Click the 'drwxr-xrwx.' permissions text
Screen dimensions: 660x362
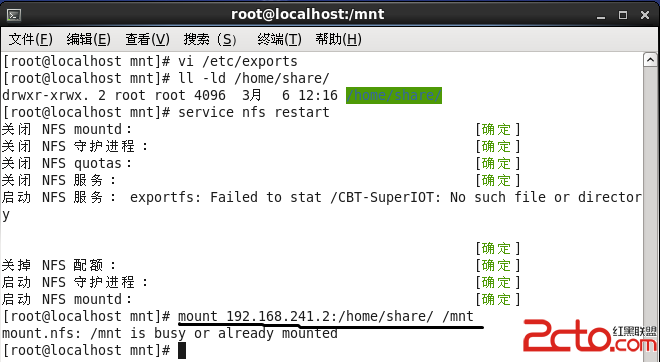tap(45, 95)
